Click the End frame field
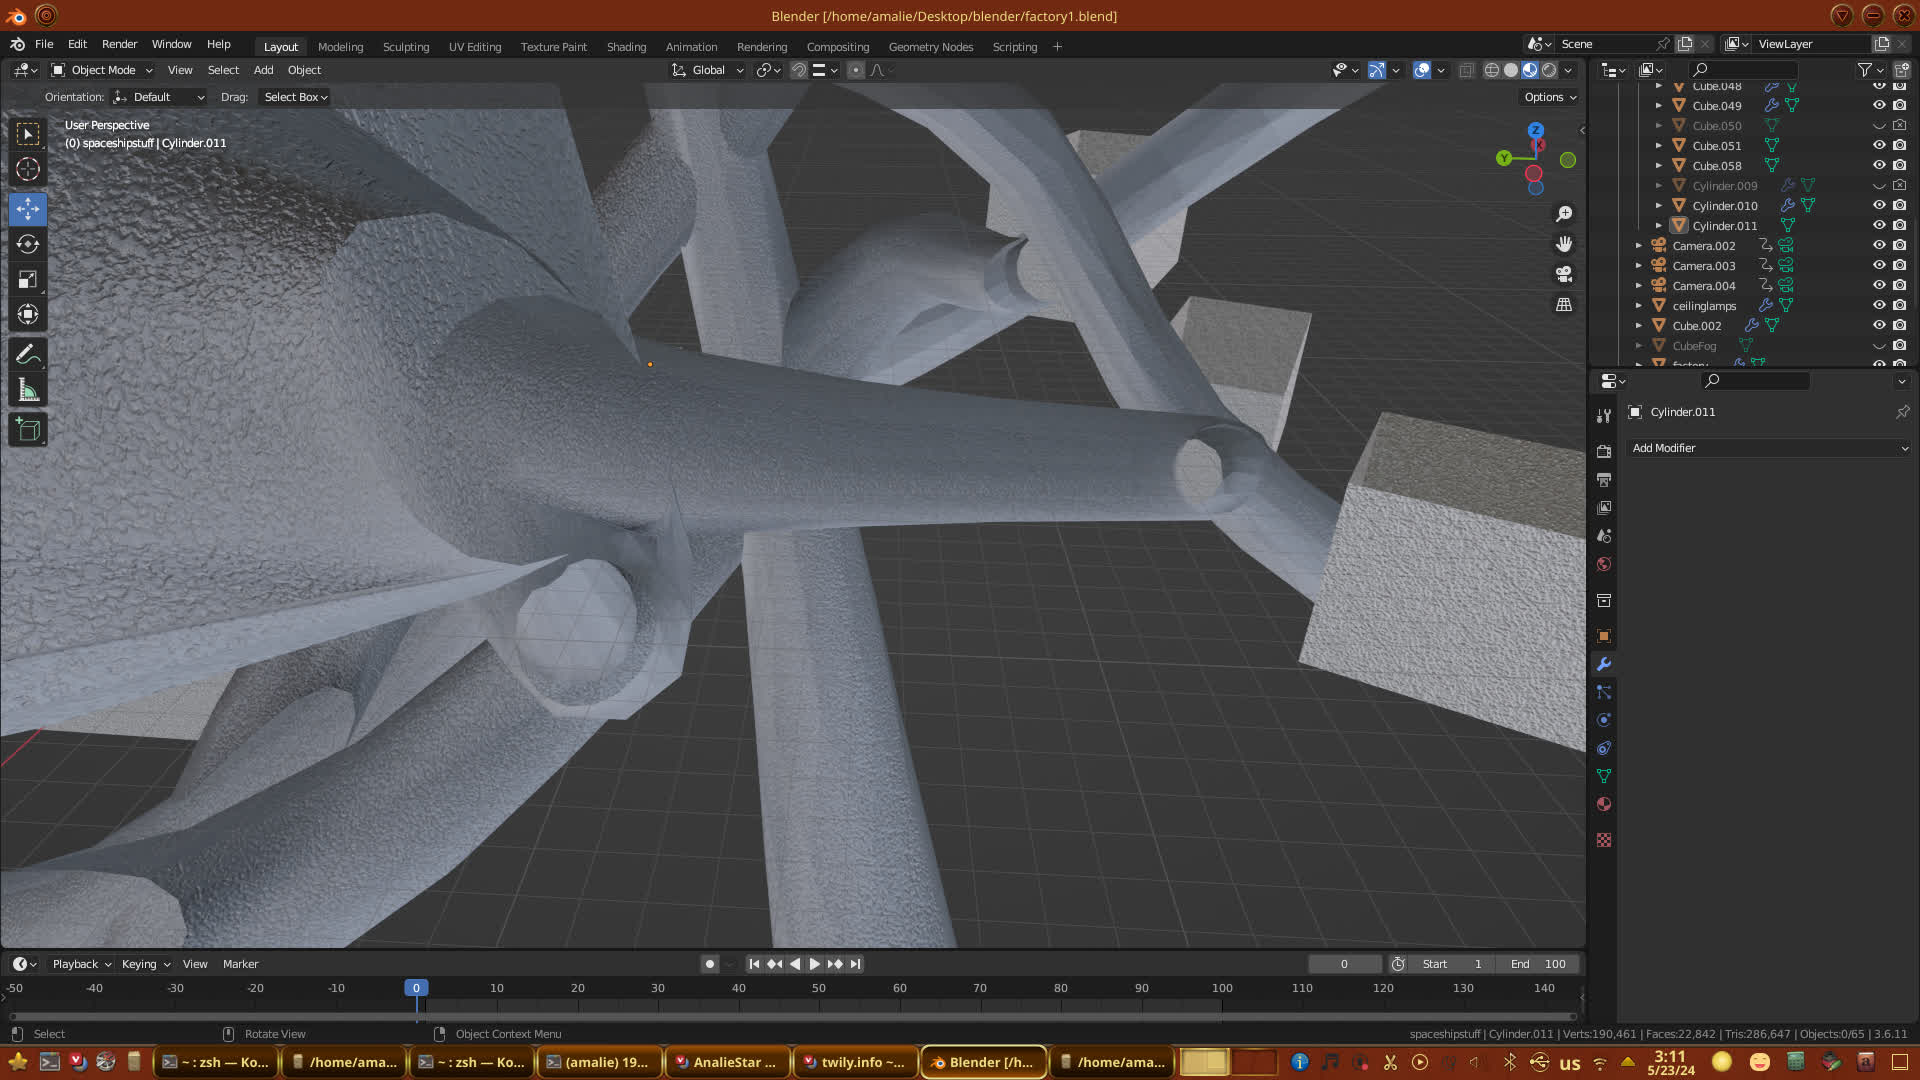Image resolution: width=1920 pixels, height=1080 pixels. click(1538, 964)
